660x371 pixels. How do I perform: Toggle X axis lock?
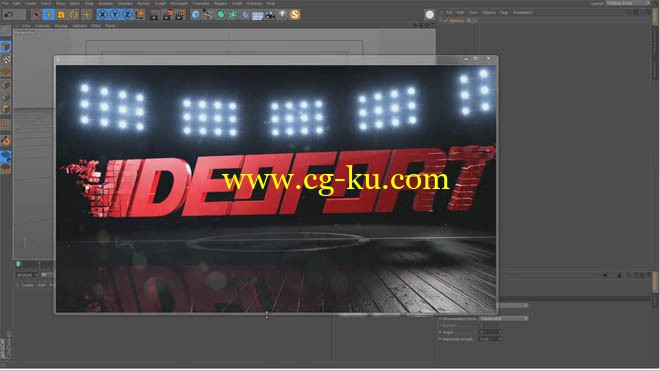(x=102, y=15)
